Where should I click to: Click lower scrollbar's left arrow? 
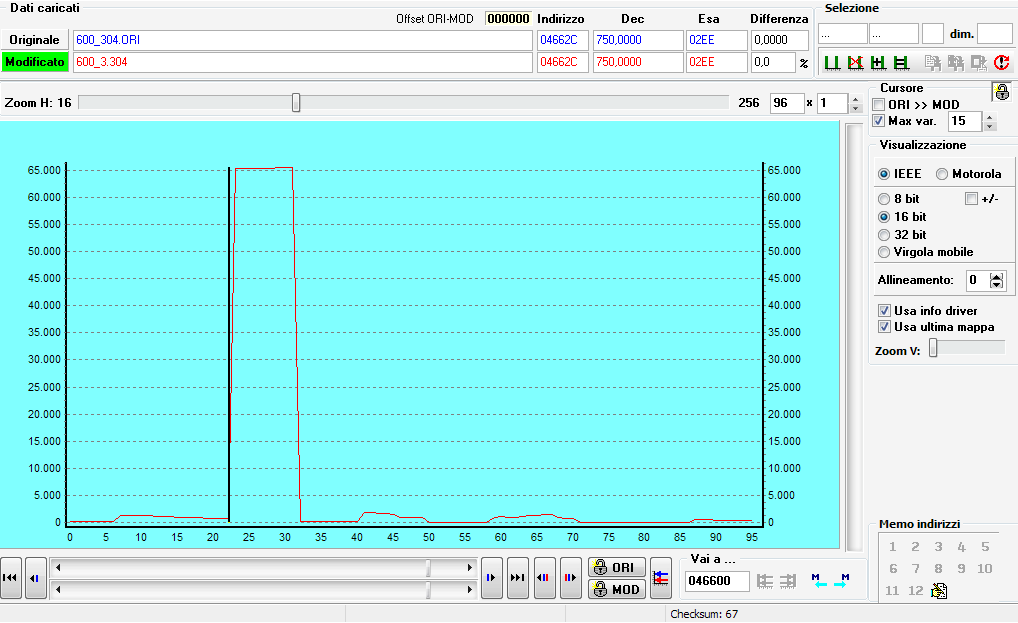(x=58, y=589)
